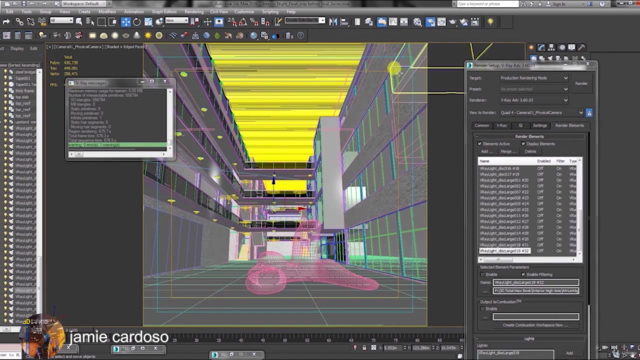Click the keyword search field at top
This screenshot has width=640, height=360.
[x=487, y=4]
